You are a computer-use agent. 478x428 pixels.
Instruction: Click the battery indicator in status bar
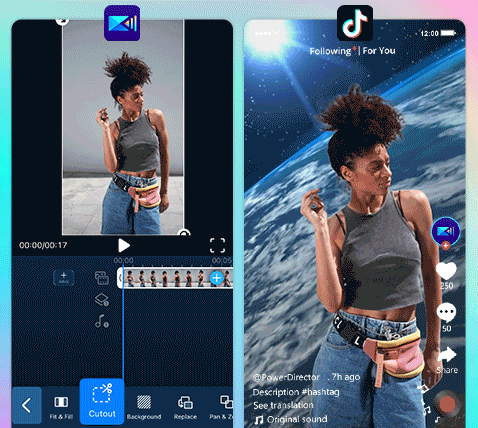tap(448, 33)
